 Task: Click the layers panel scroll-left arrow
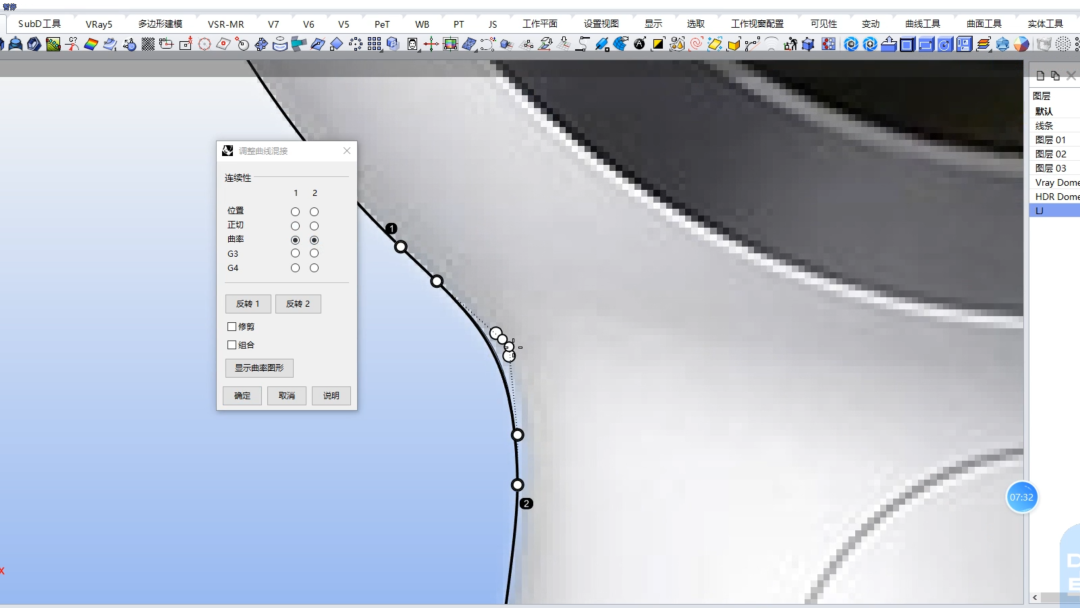pos(1035,598)
